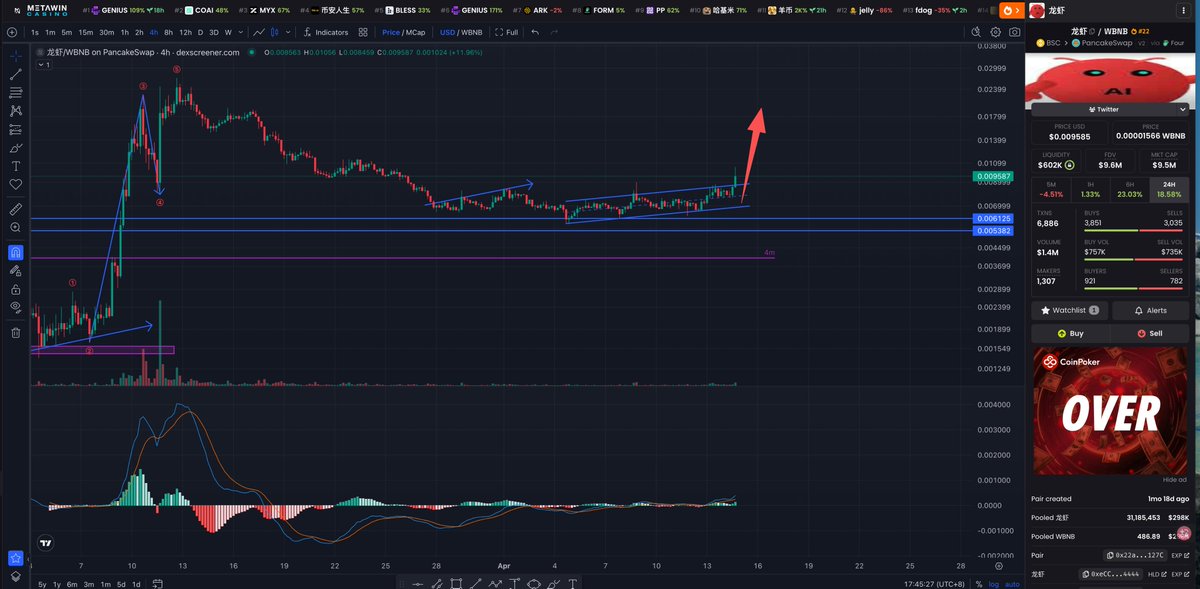Image resolution: width=1200 pixels, height=589 pixels.
Task: Click the red Sell button
Action: click(1150, 333)
